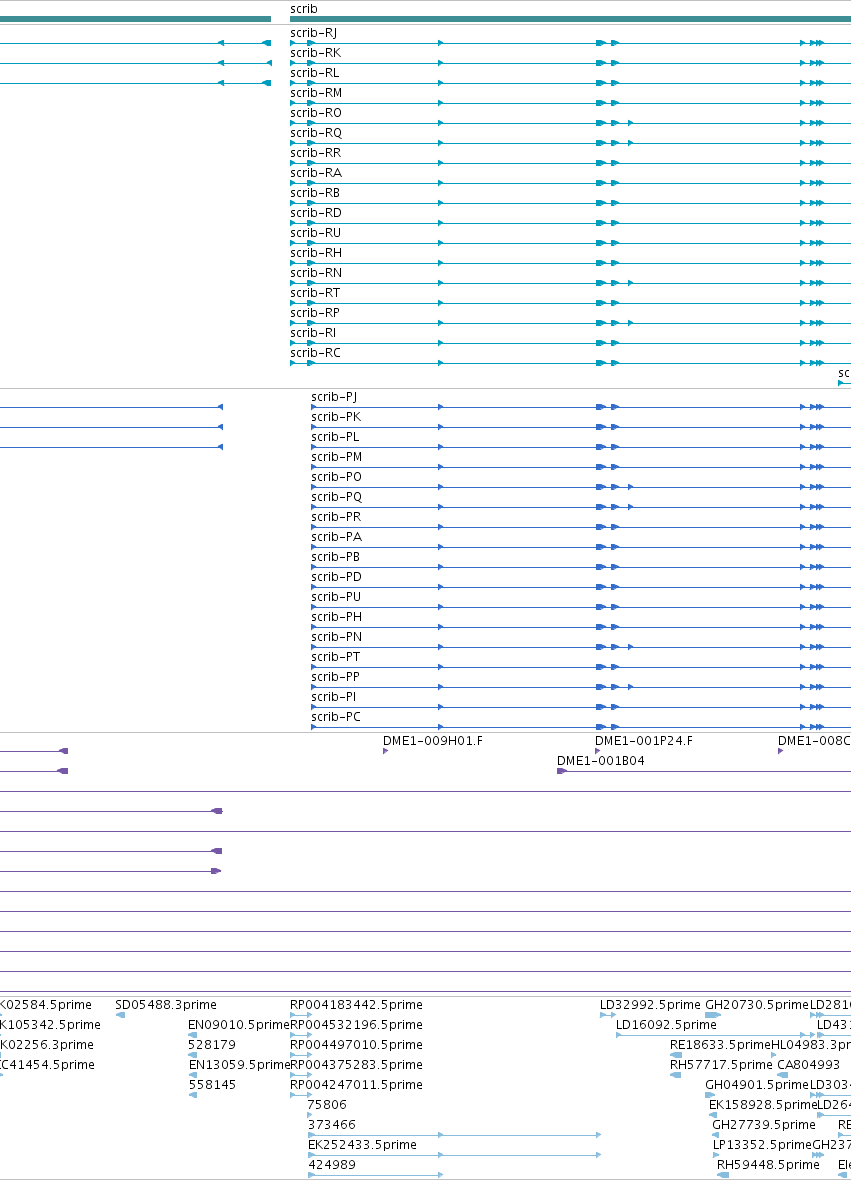Click the scrib-PI protein label
Screen dimensions: 851x1180
point(334,697)
